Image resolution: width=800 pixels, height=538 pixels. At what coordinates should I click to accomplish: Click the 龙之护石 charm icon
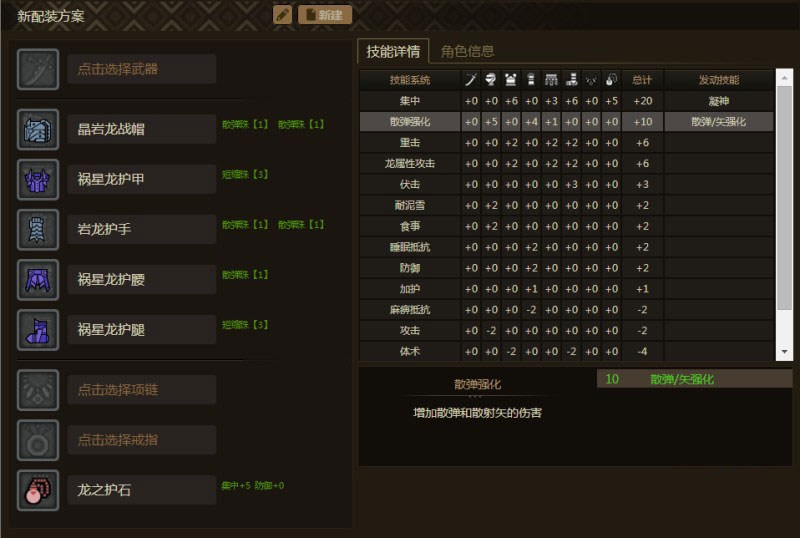click(x=38, y=490)
